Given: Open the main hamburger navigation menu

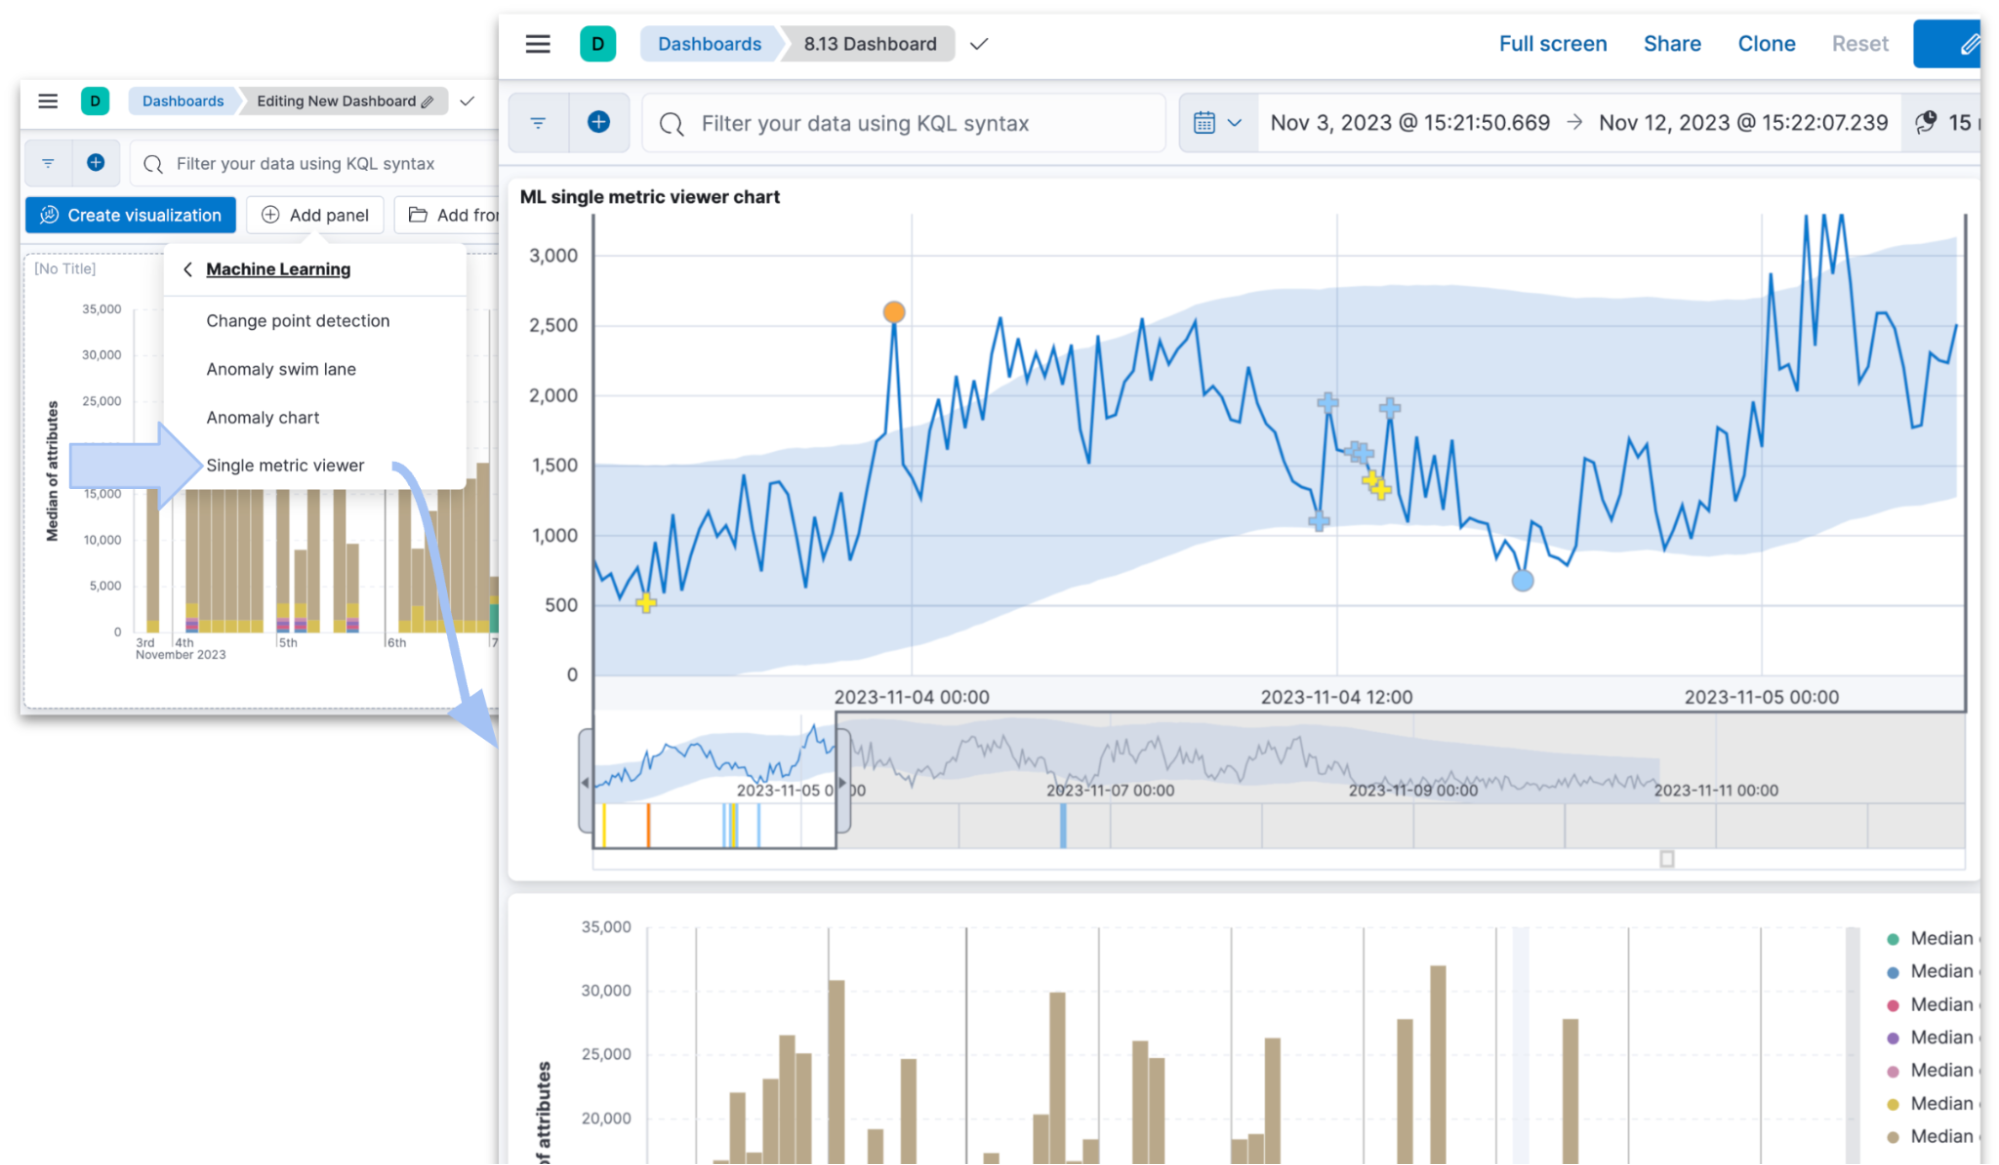Looking at the screenshot, I should [537, 44].
